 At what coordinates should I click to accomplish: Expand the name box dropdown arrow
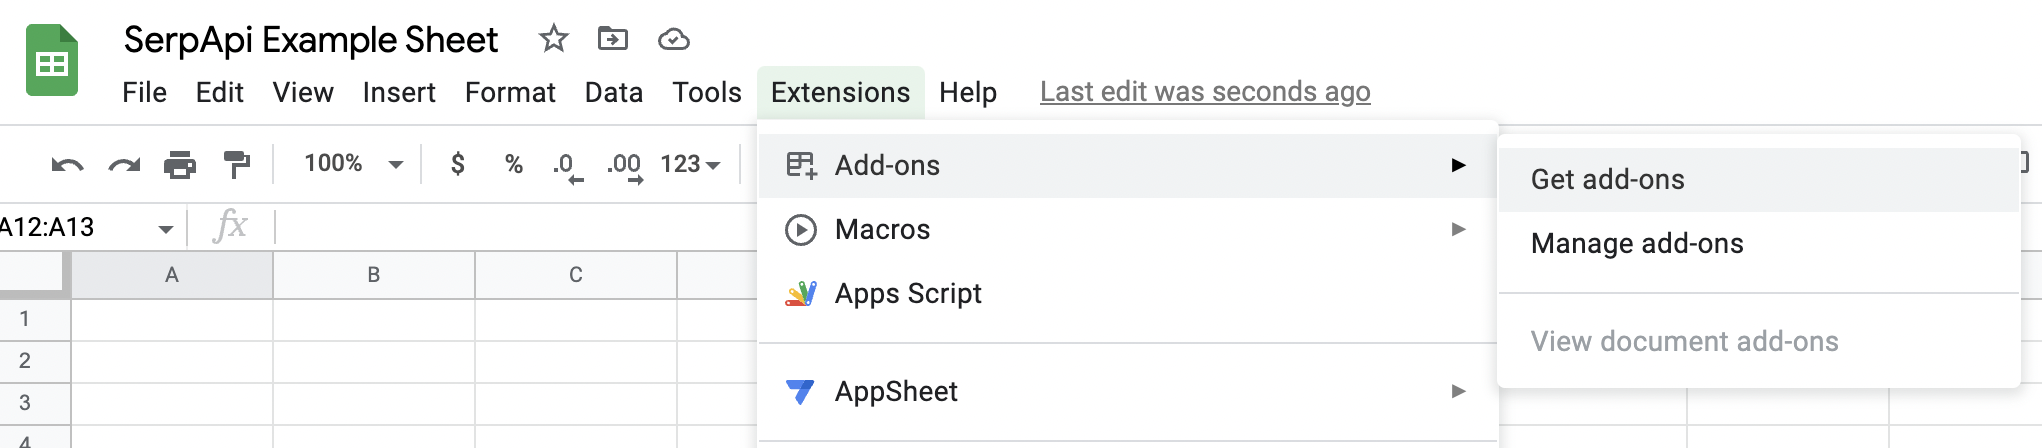point(166,229)
